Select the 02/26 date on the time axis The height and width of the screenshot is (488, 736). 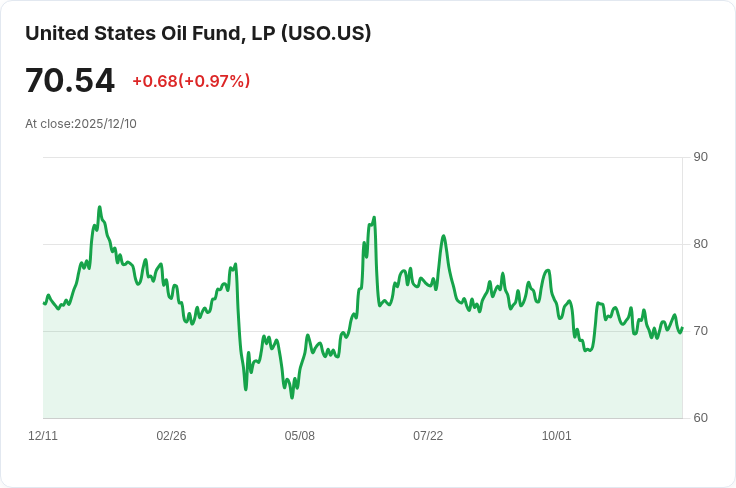171,436
